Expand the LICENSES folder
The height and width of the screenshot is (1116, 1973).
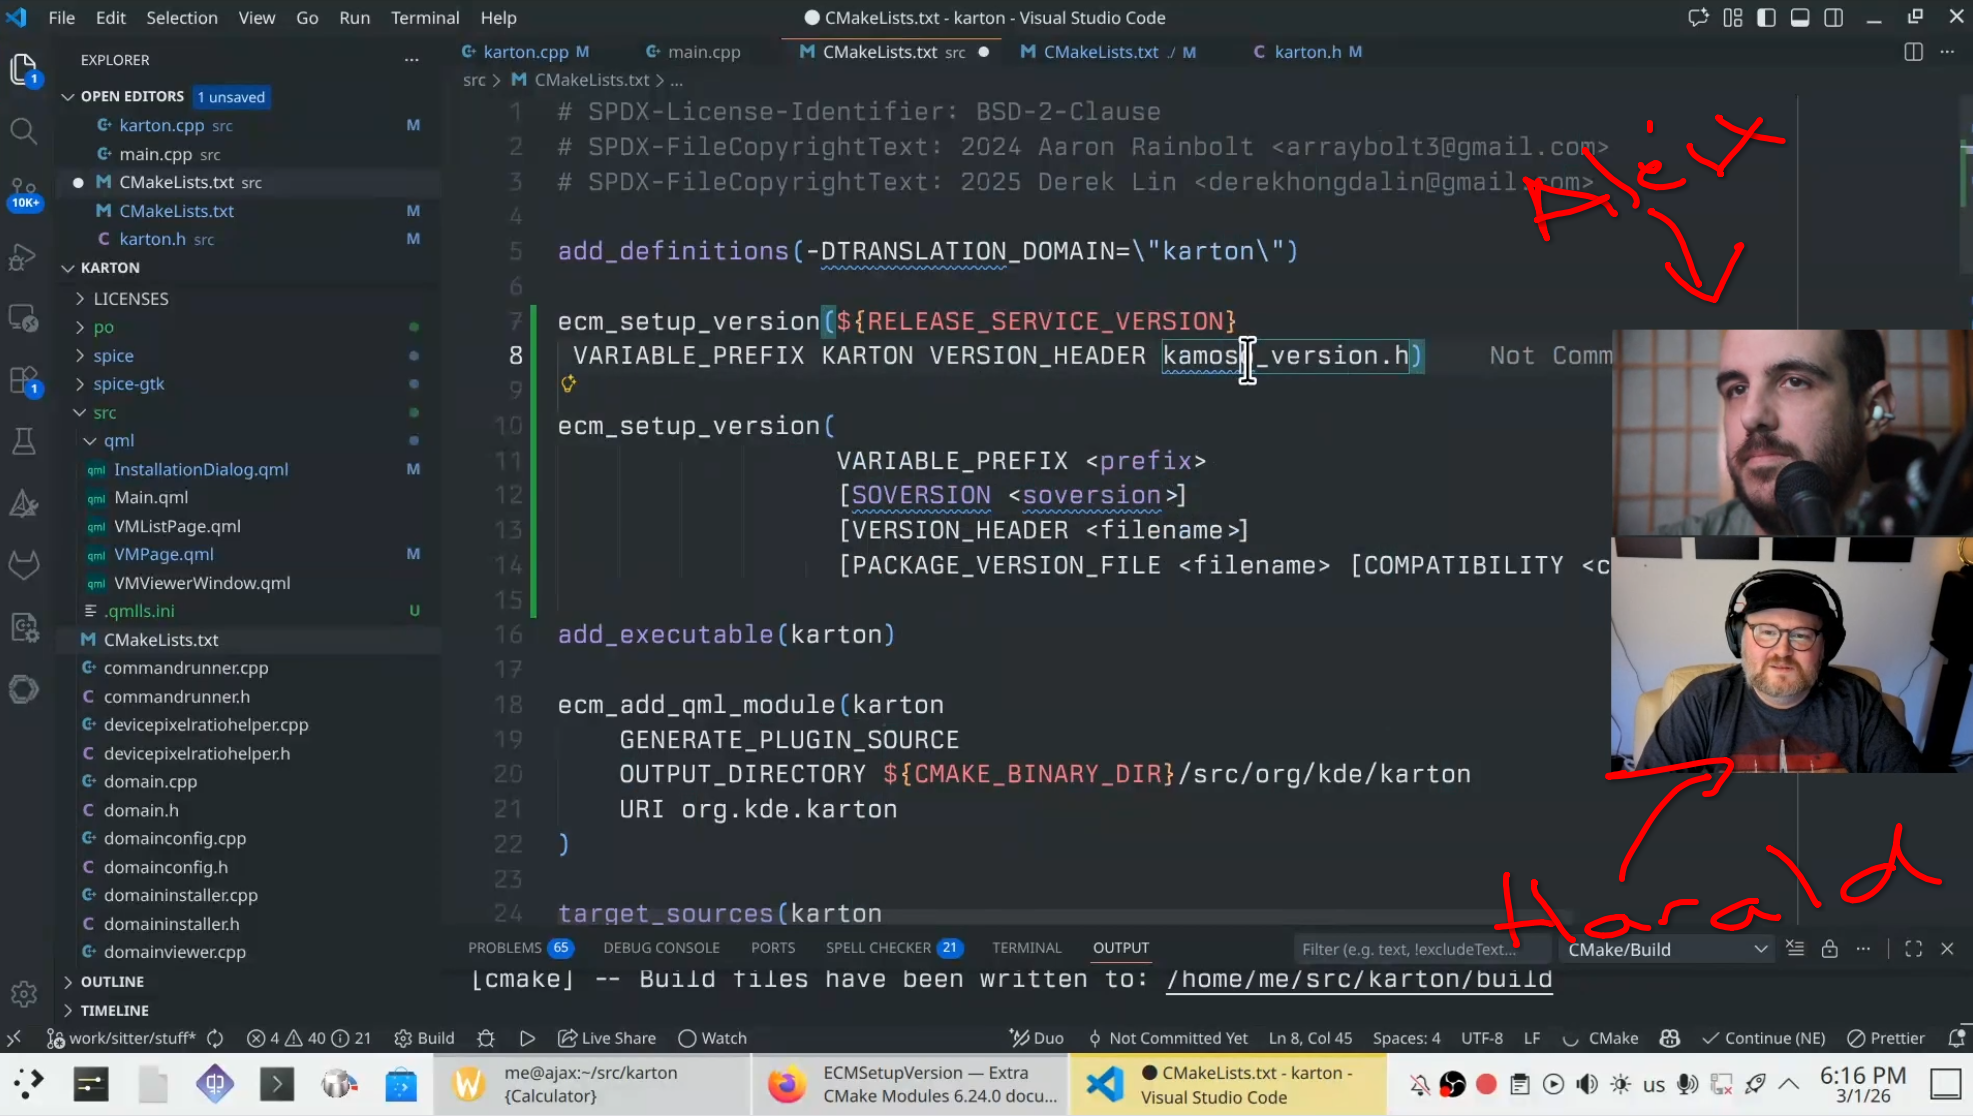[x=130, y=299]
